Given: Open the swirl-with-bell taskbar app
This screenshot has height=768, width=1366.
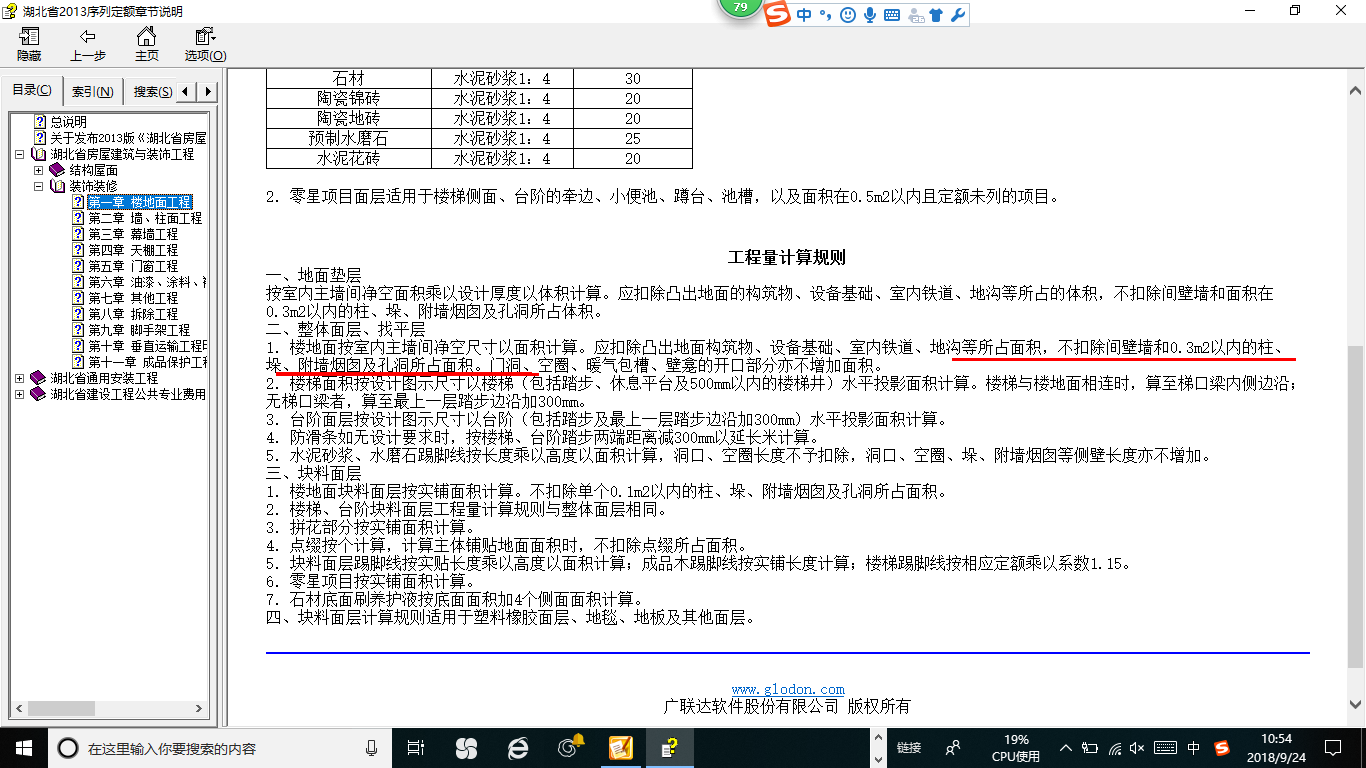Looking at the screenshot, I should pos(570,747).
